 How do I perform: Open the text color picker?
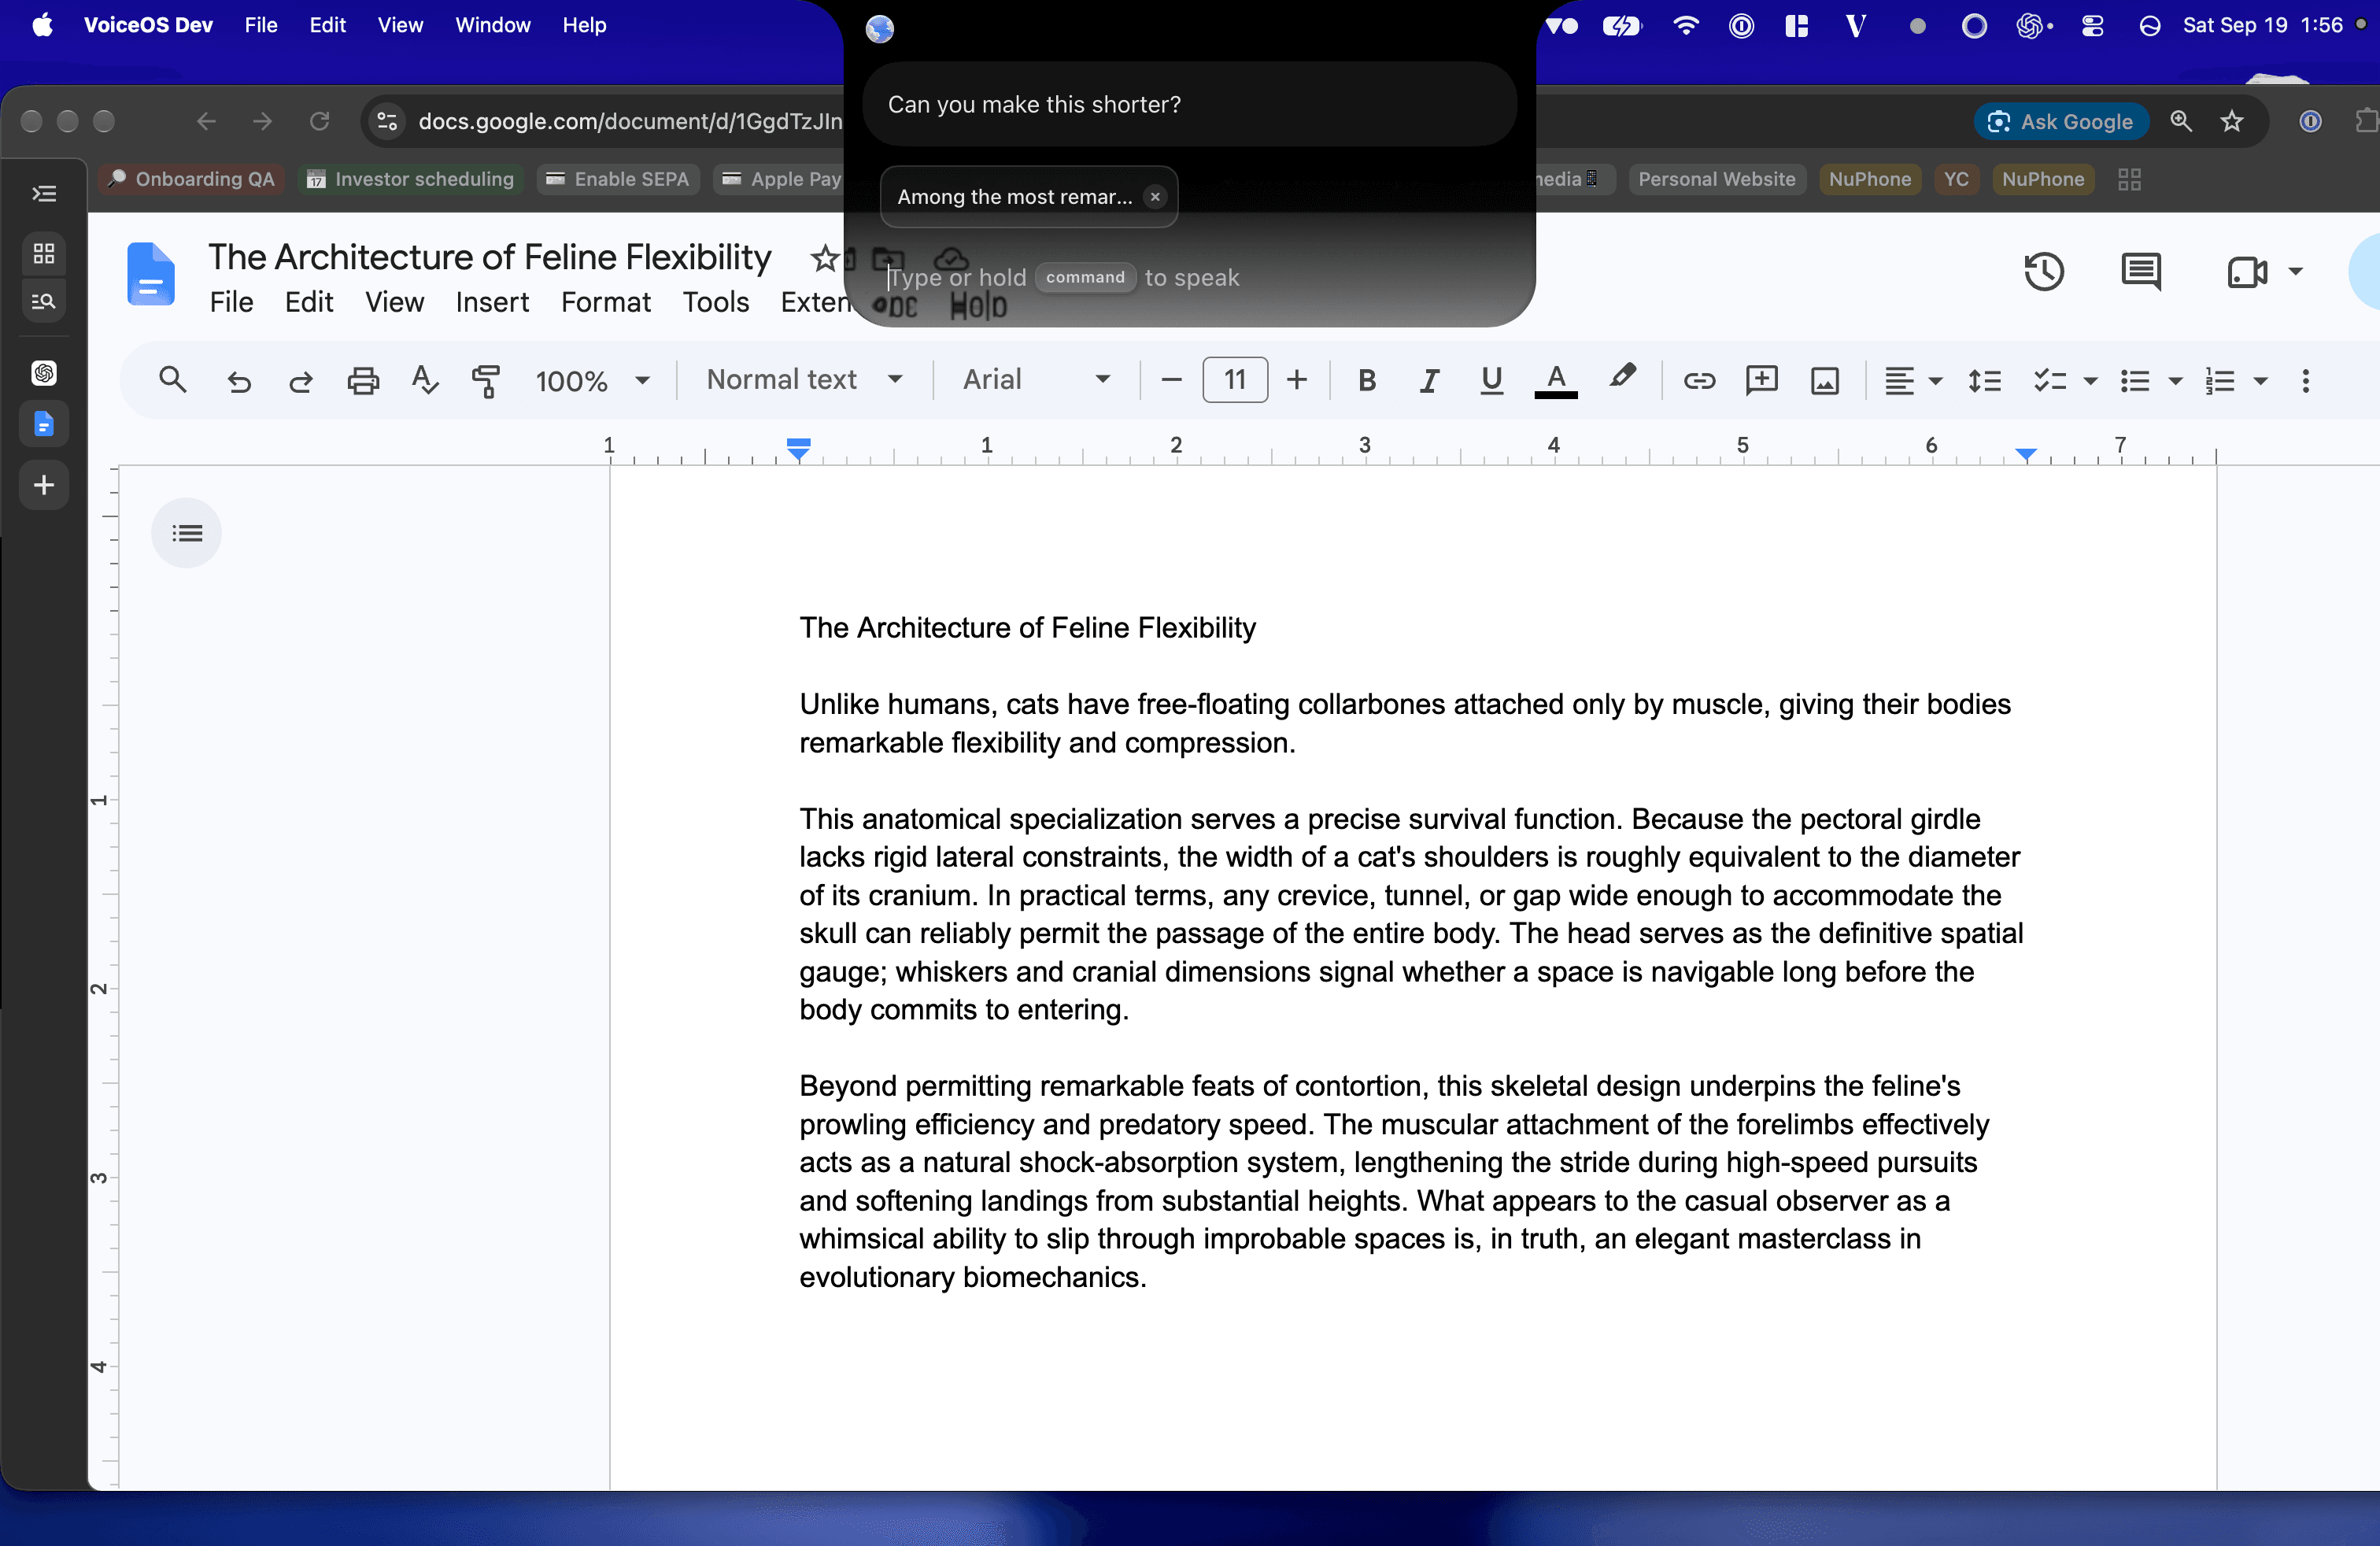pyautogui.click(x=1556, y=381)
